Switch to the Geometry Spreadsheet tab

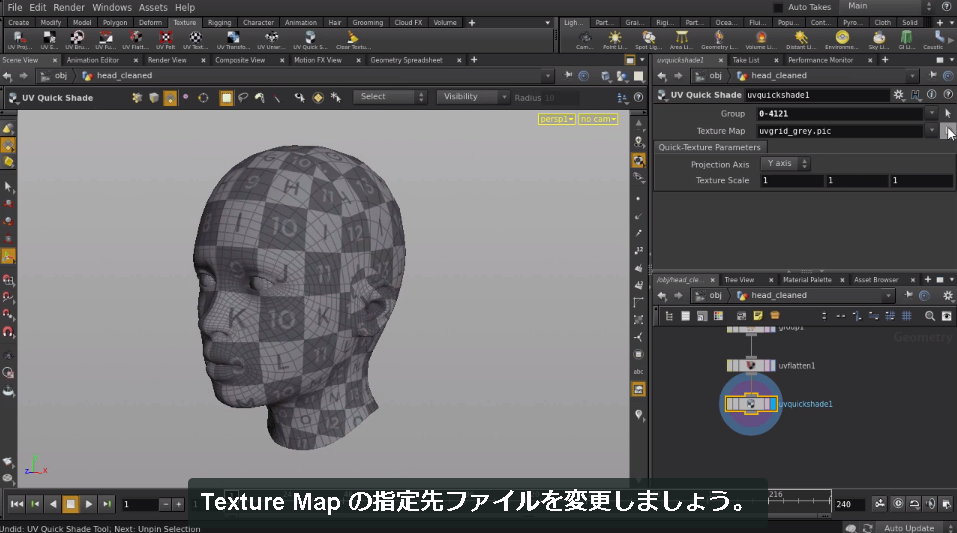coord(406,60)
